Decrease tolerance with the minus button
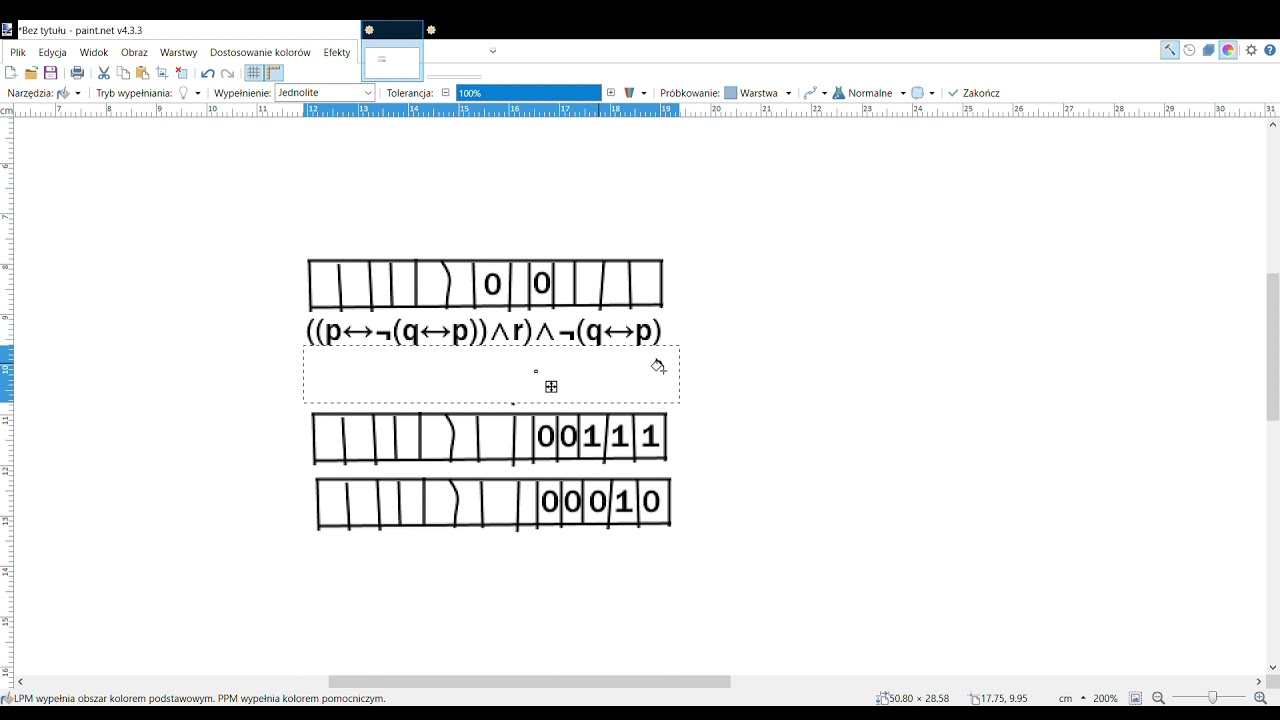This screenshot has width=1280, height=720. [446, 93]
